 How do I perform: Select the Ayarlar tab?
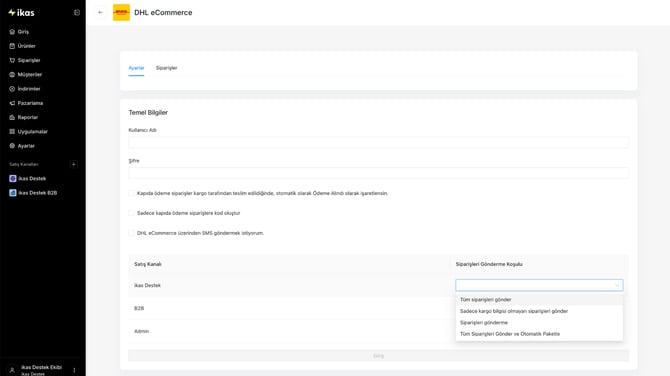tap(136, 68)
